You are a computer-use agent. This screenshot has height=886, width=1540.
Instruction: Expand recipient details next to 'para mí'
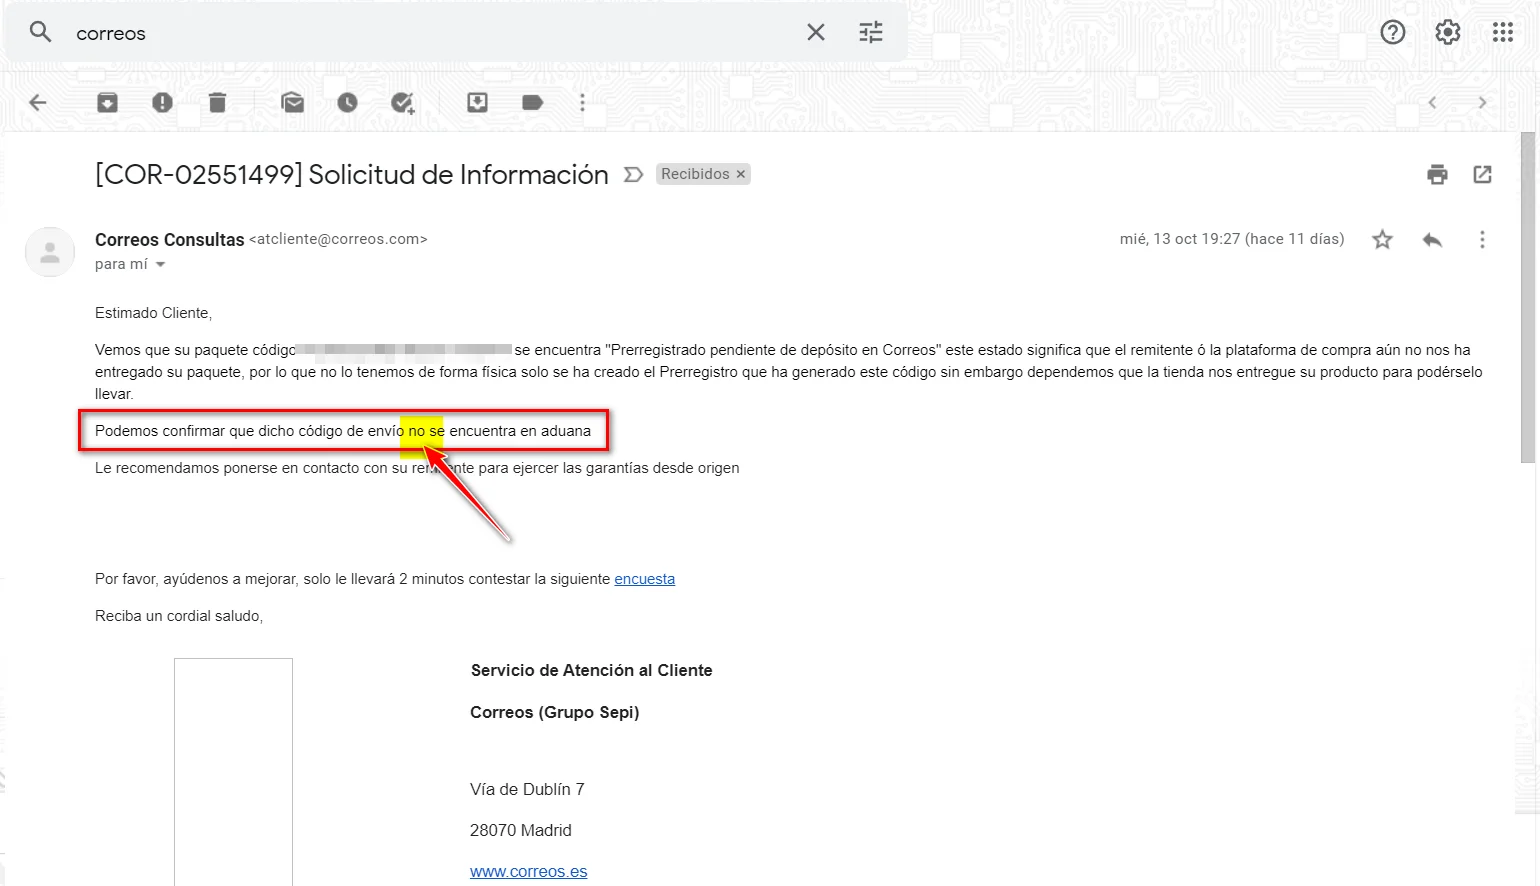[160, 265]
